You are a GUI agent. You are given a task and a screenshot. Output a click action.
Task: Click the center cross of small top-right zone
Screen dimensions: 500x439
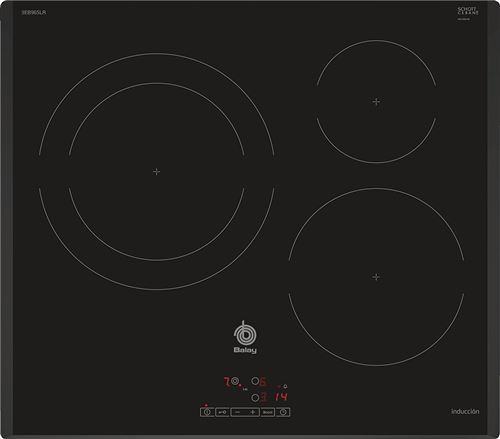[376, 101]
